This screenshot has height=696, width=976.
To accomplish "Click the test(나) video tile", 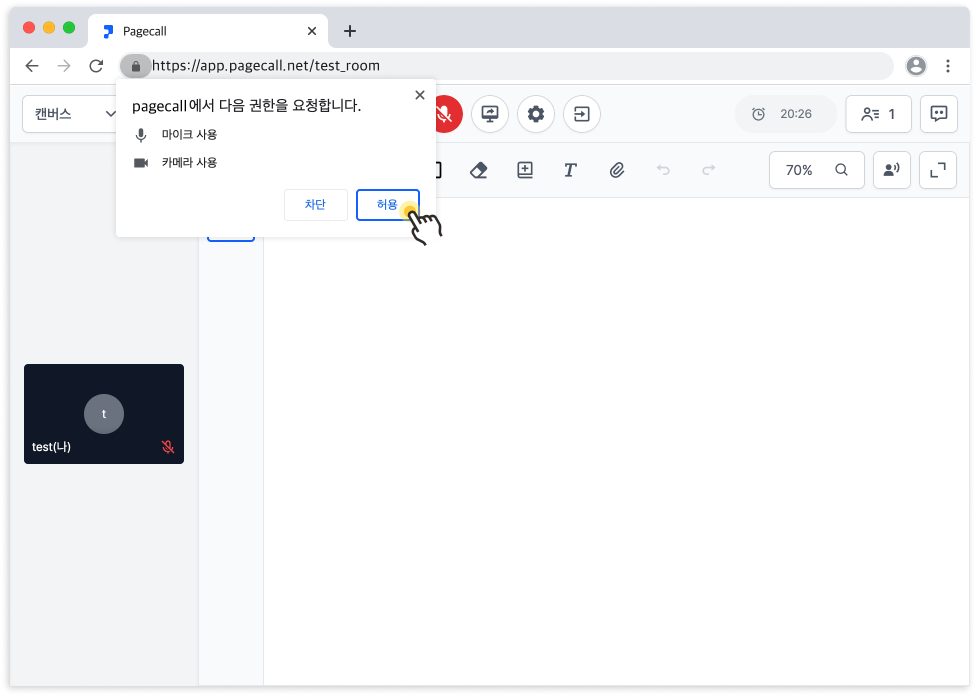I will click(x=104, y=414).
